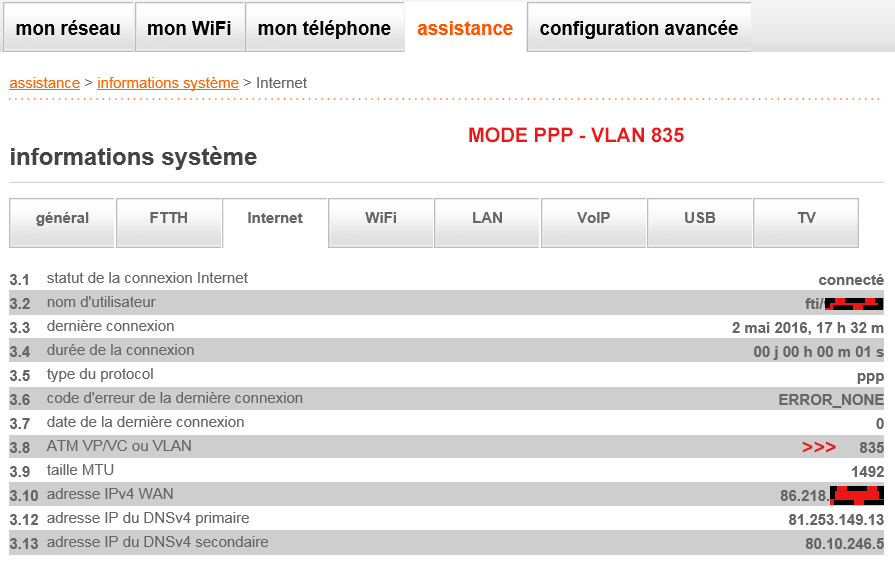
Task: Click the assistance breadcrumb link
Action: (45, 83)
